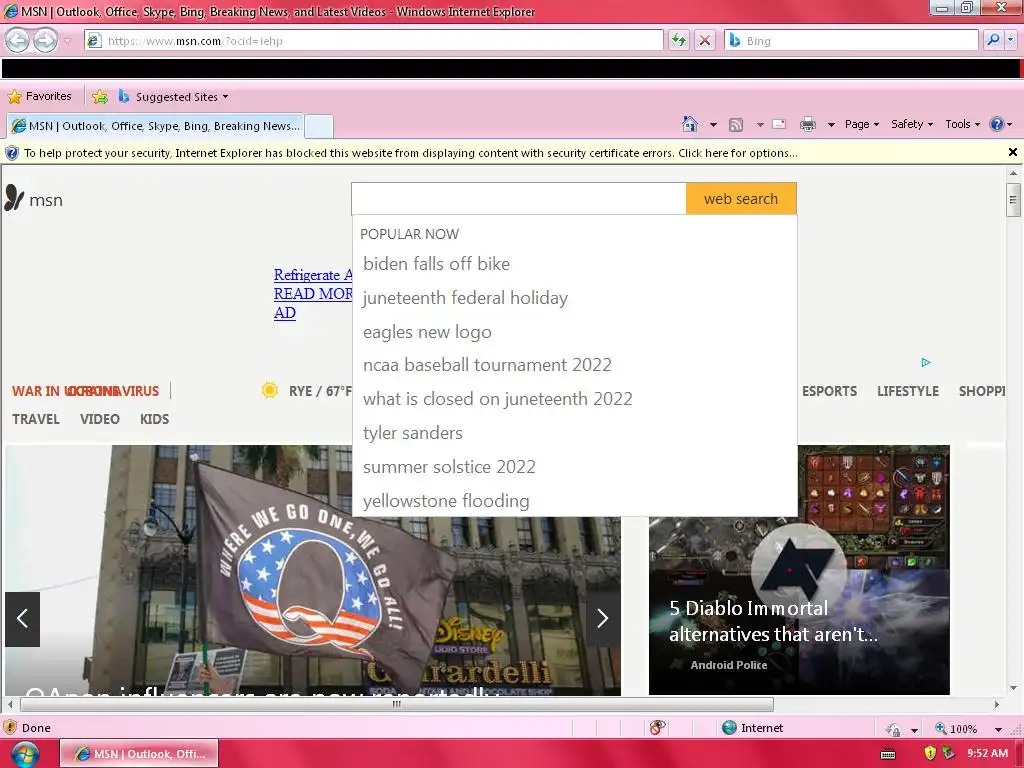
Task: Click the horizontal scrollbar thumb
Action: click(x=396, y=704)
